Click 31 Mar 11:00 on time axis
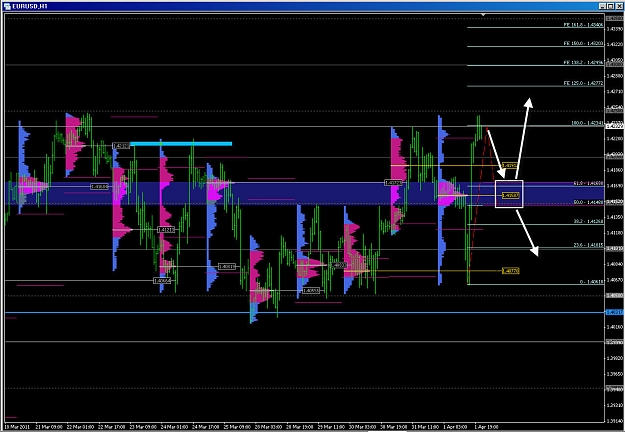The image size is (625, 432). pyautogui.click(x=425, y=427)
